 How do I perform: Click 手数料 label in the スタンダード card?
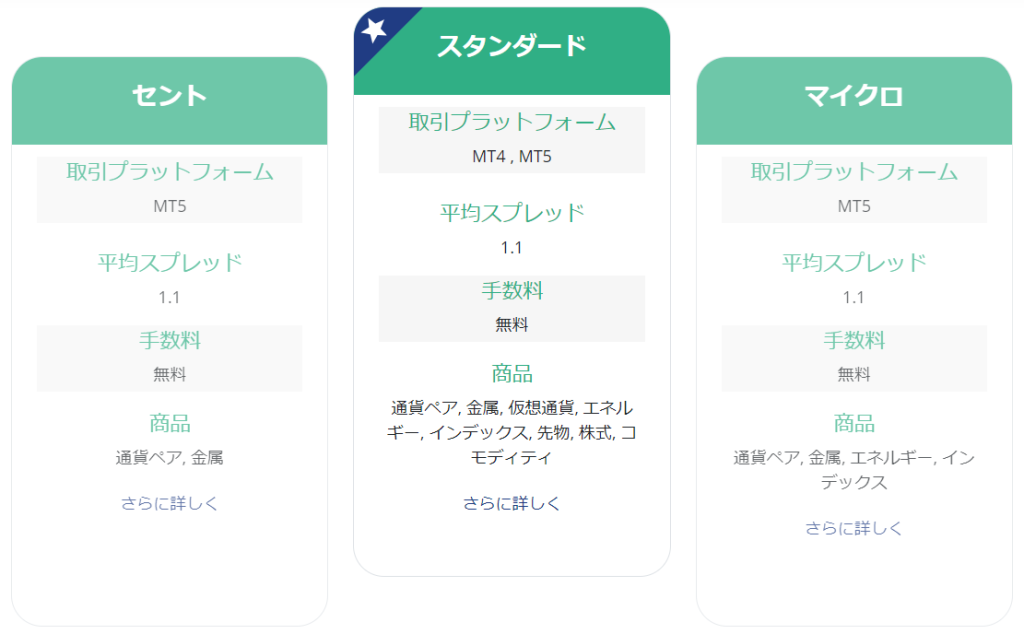511,291
